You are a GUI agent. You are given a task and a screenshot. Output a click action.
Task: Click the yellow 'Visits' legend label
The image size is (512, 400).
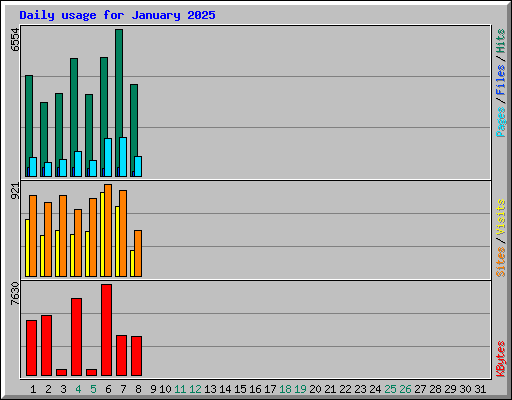[x=500, y=217]
